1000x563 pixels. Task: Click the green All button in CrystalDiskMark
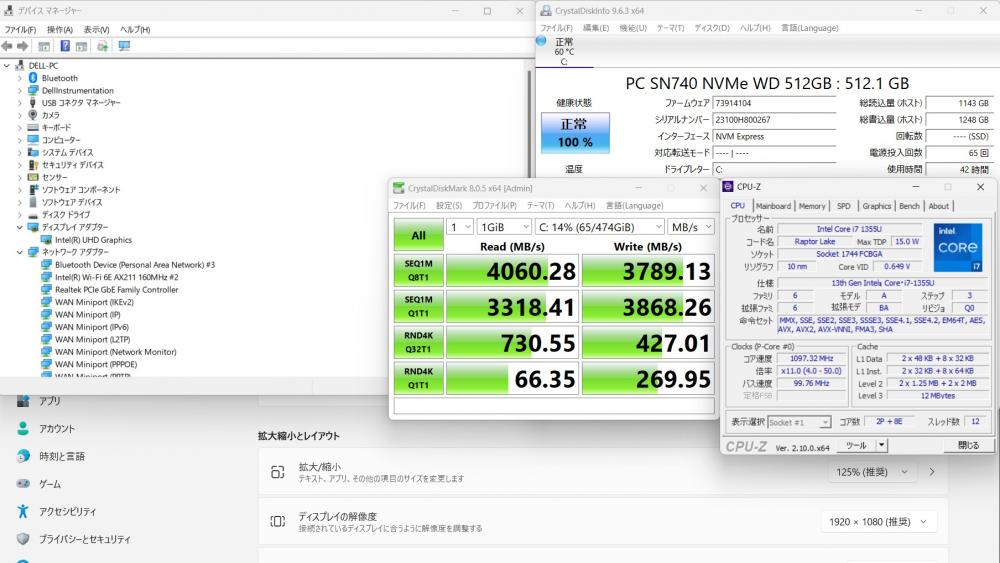pos(418,235)
